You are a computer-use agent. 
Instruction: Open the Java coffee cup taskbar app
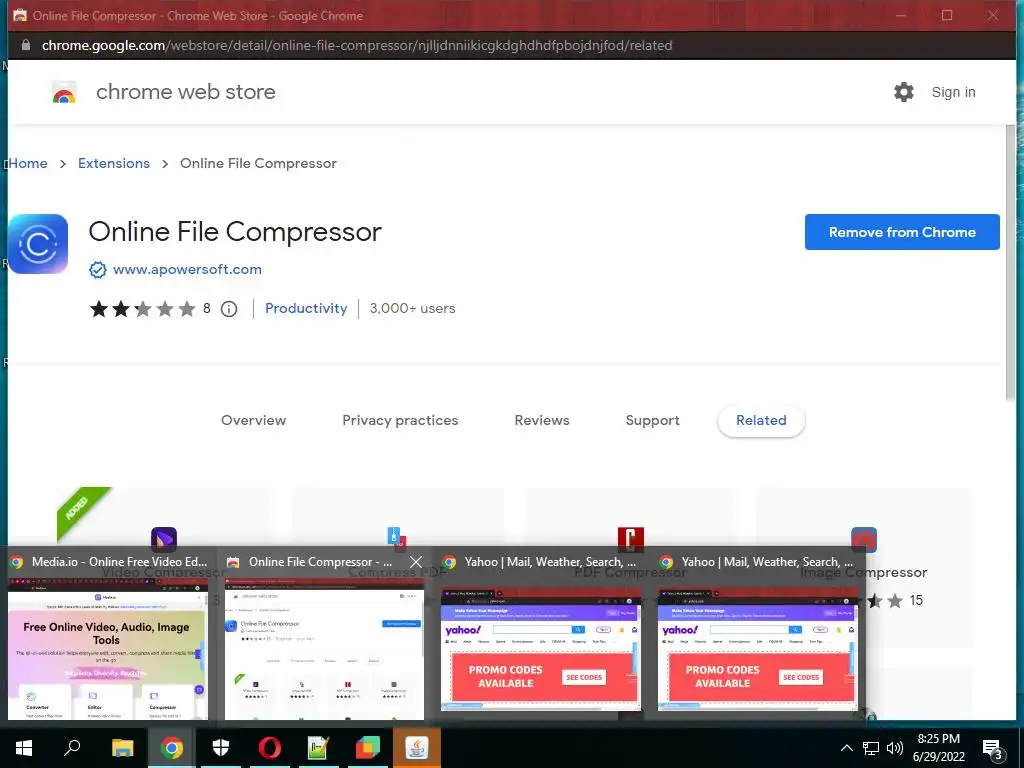tap(417, 748)
